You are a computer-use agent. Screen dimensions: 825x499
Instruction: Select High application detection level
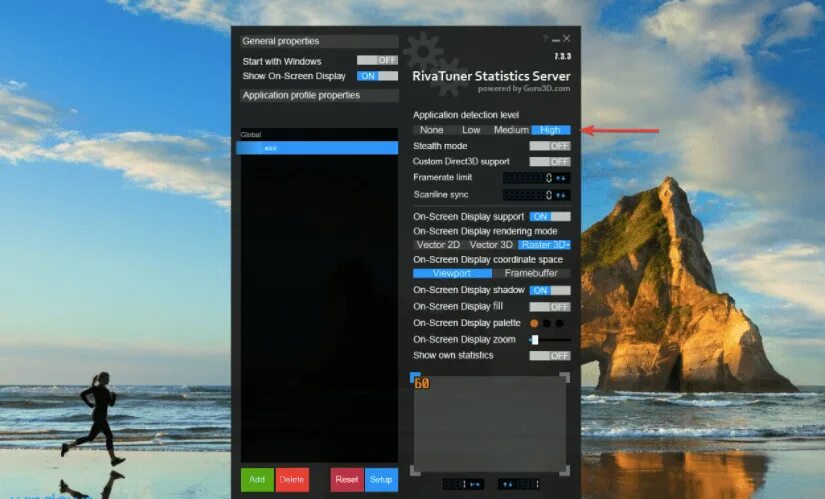[551, 130]
